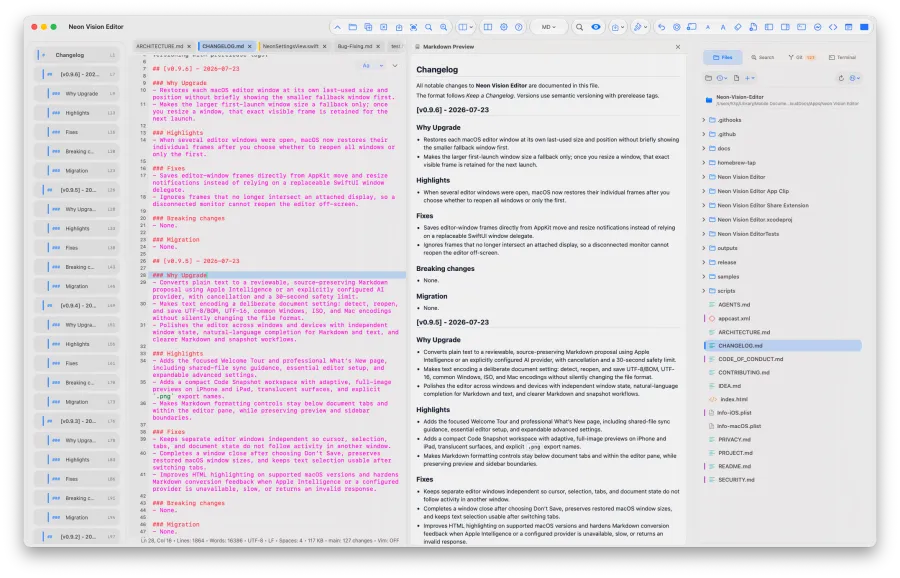This screenshot has height=578, width=900.
Task: Close the Markdown Preview pane
Action: click(678, 47)
